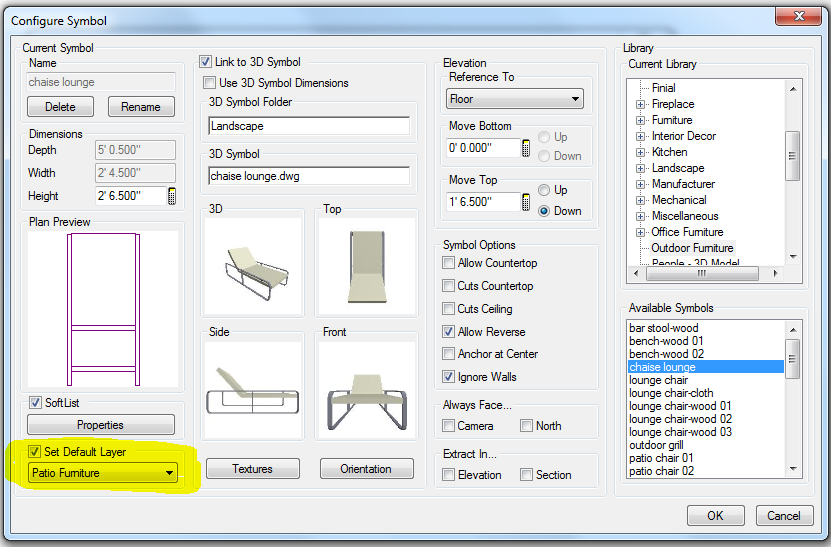Image resolution: width=831 pixels, height=547 pixels.
Task: Expand the Miscellaneous library node
Action: (640, 216)
